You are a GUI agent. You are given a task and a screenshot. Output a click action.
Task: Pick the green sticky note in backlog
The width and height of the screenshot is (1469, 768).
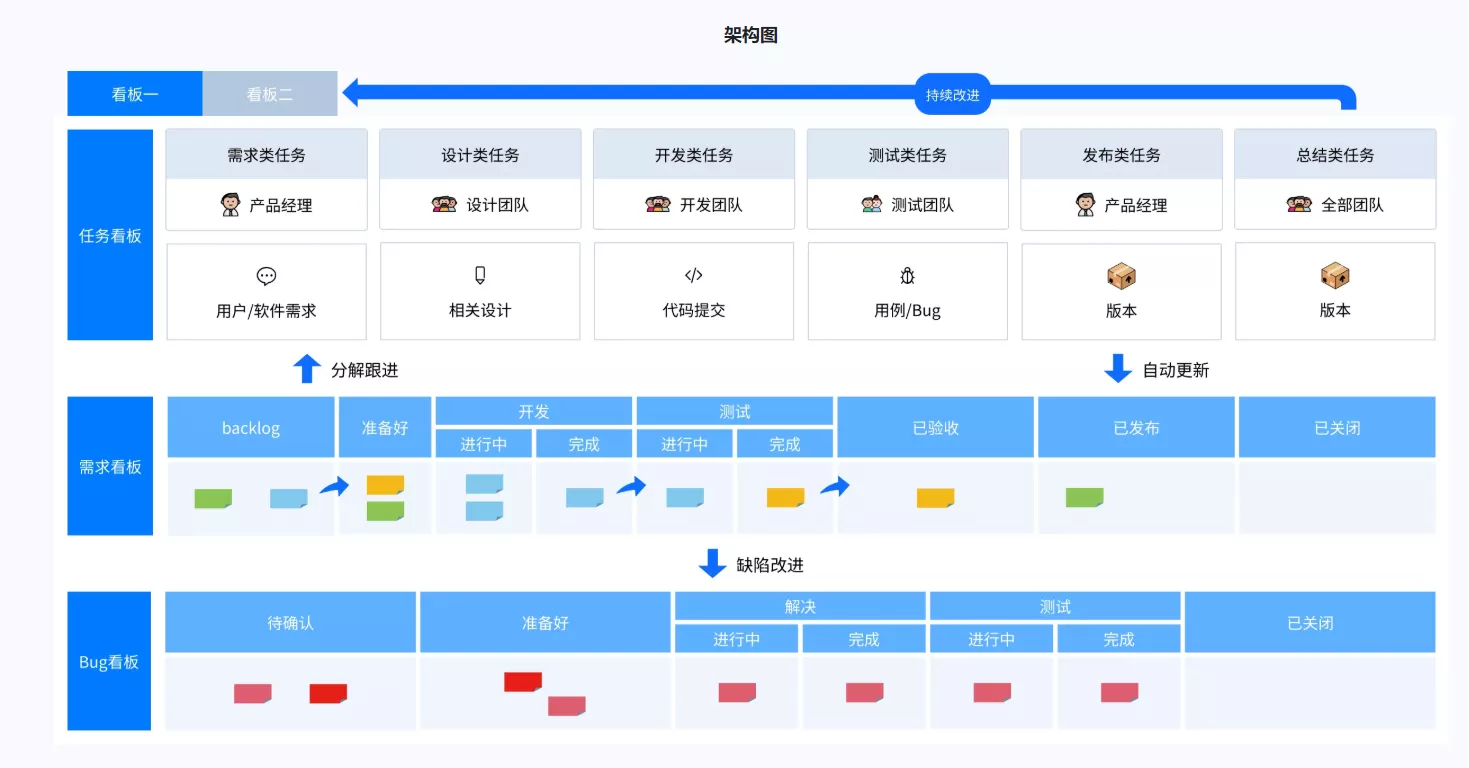coord(213,498)
